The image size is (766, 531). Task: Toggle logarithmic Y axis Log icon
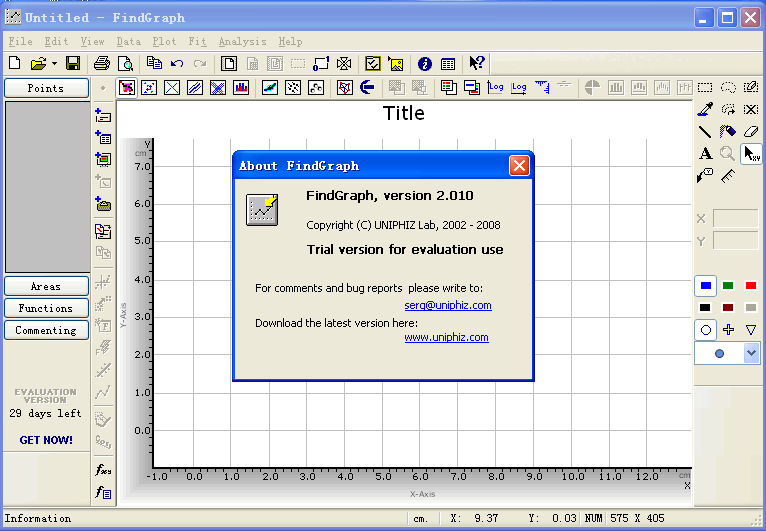click(x=495, y=87)
